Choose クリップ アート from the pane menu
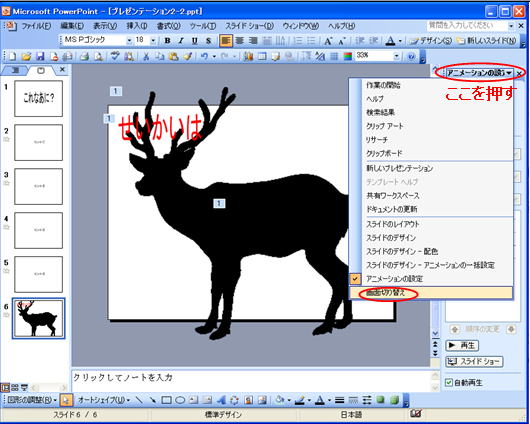The image size is (530, 424). tap(431, 126)
